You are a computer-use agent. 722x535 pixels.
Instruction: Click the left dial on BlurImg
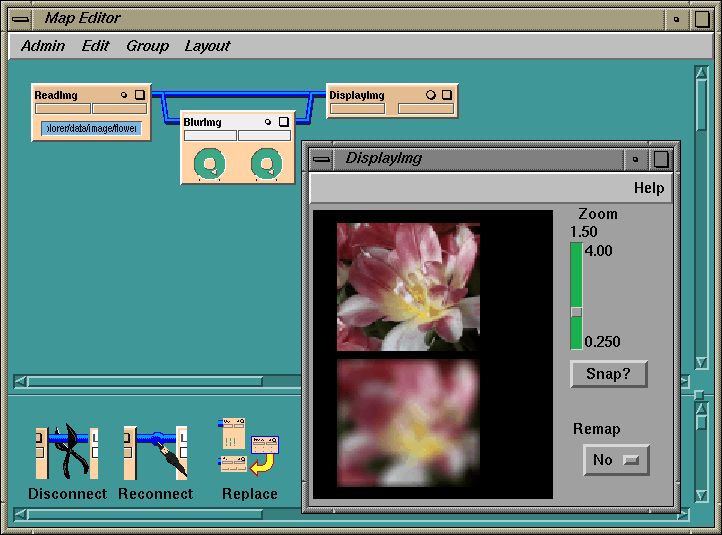tap(210, 164)
